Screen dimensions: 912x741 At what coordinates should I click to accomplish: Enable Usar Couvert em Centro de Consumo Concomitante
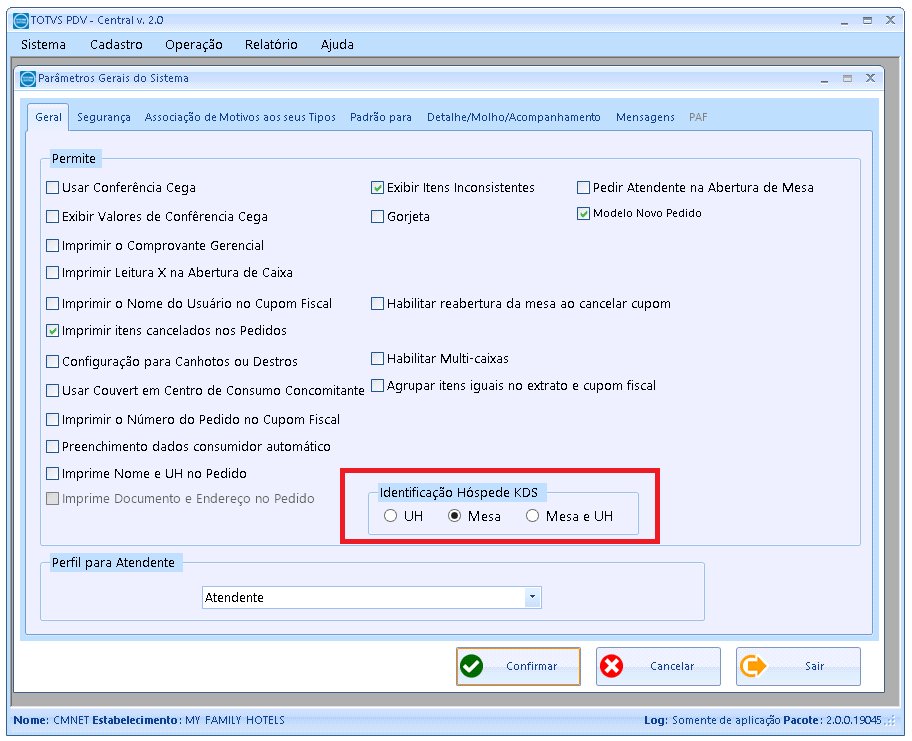(x=52, y=390)
